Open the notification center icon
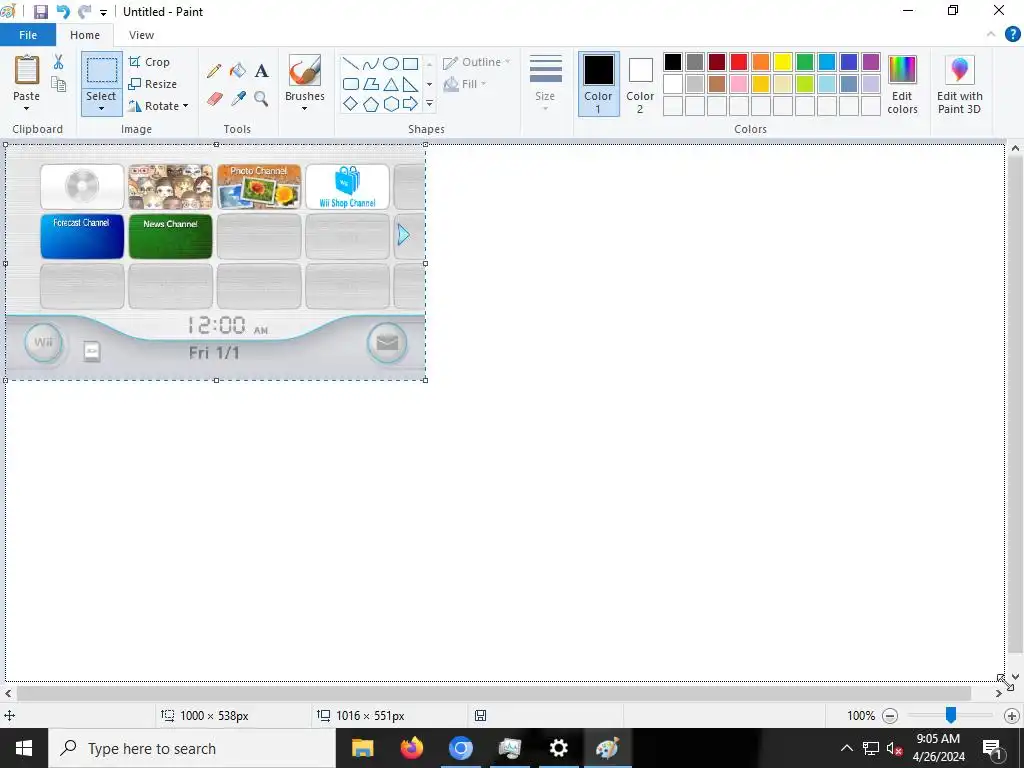This screenshot has height=768, width=1024. pyautogui.click(x=993, y=748)
